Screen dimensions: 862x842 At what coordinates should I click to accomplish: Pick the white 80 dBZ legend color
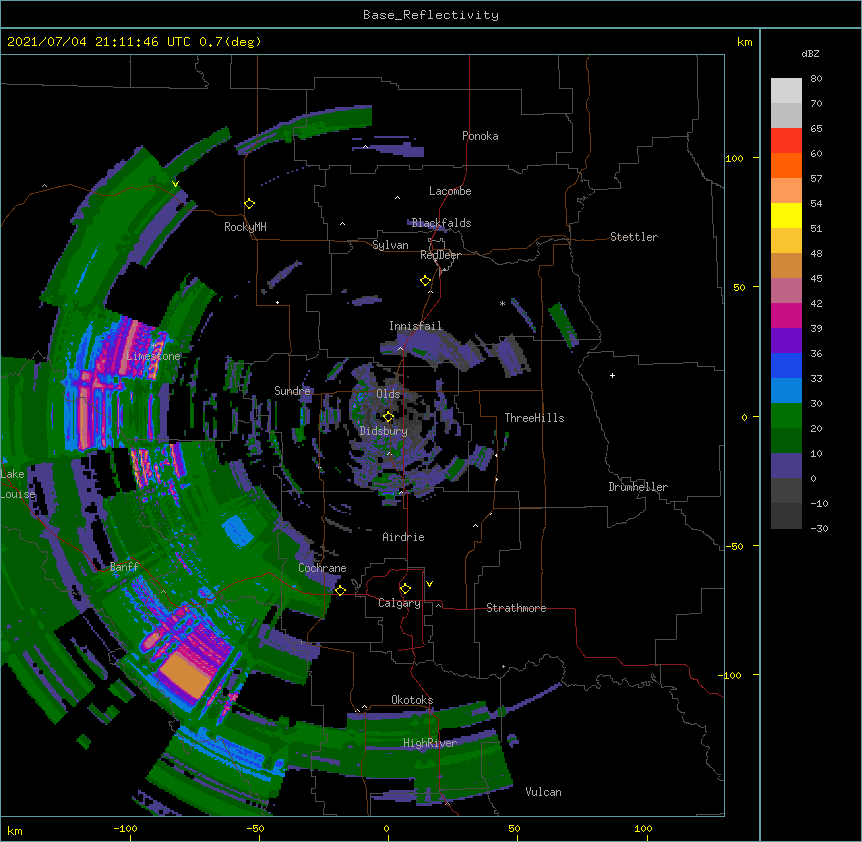pos(786,91)
